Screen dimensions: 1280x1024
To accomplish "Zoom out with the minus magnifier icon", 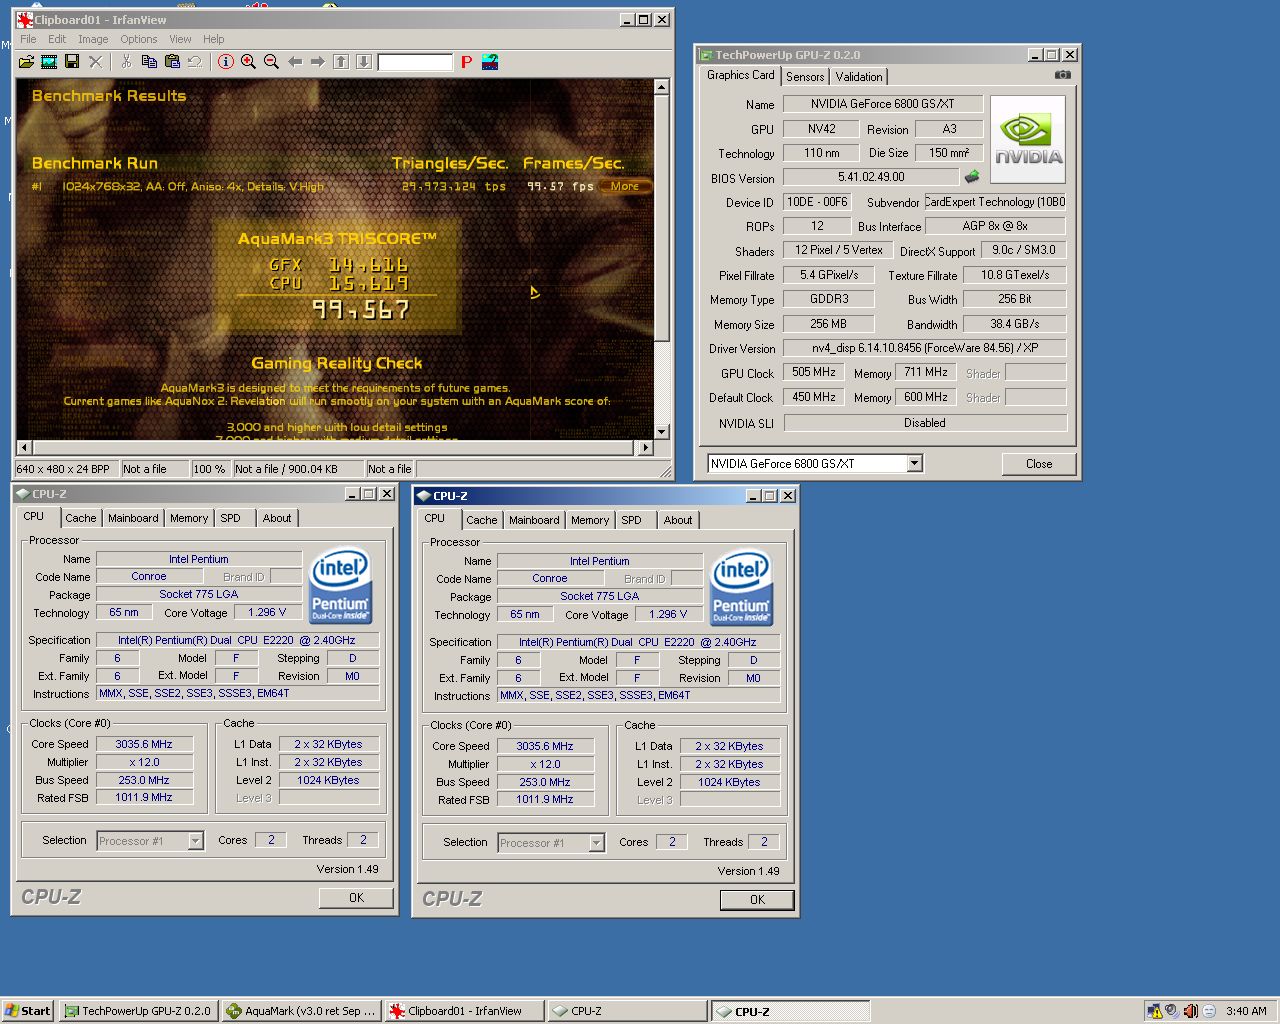I will (271, 62).
